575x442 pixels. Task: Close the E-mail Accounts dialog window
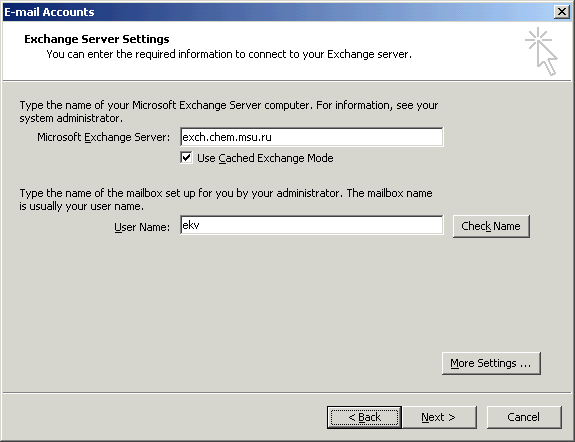click(x=561, y=12)
